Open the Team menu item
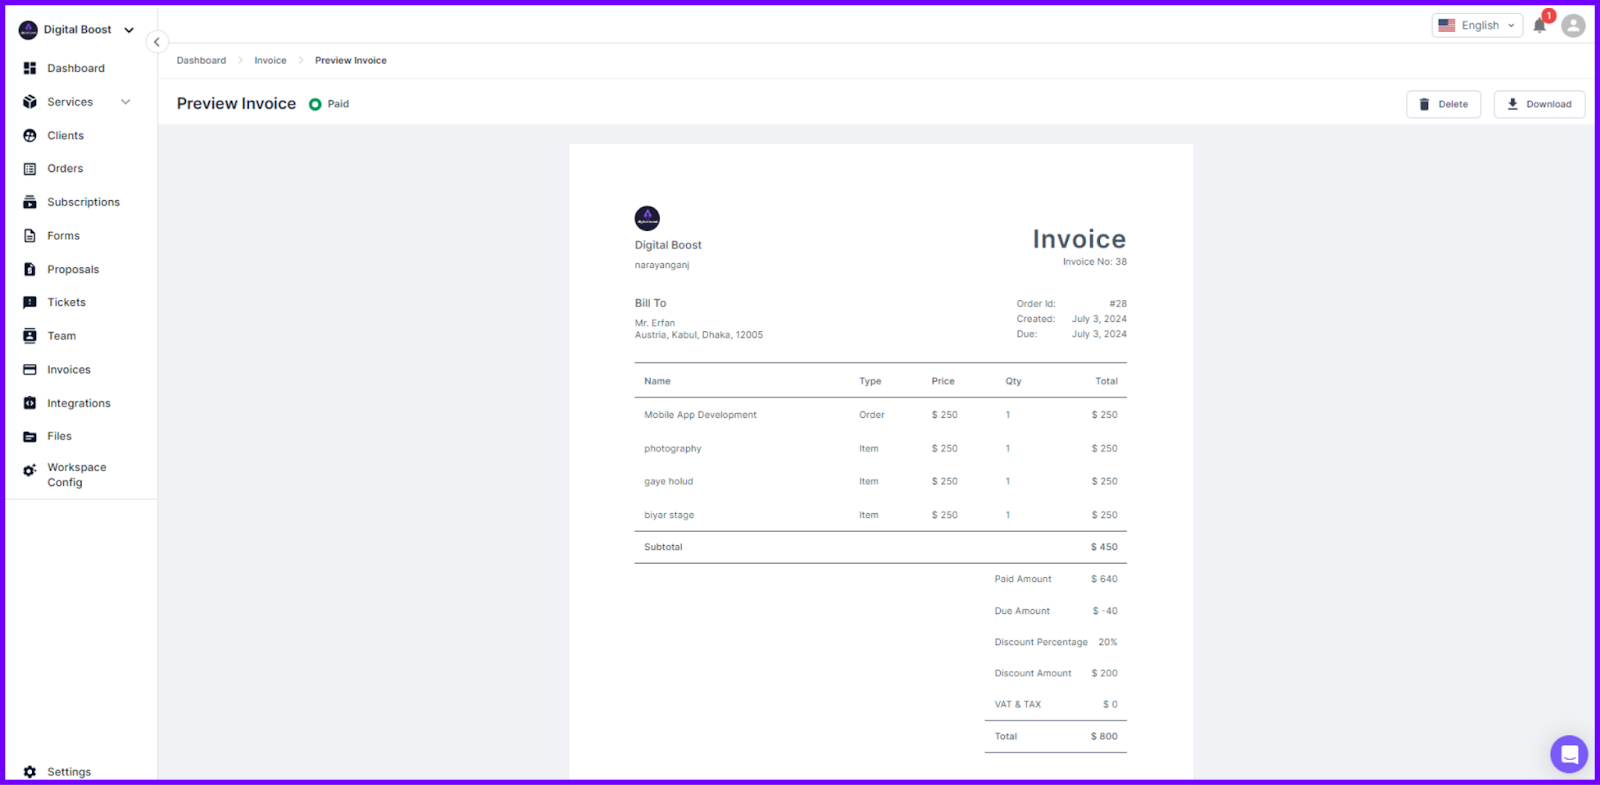Screen dimensions: 1600x785 (x=61, y=336)
